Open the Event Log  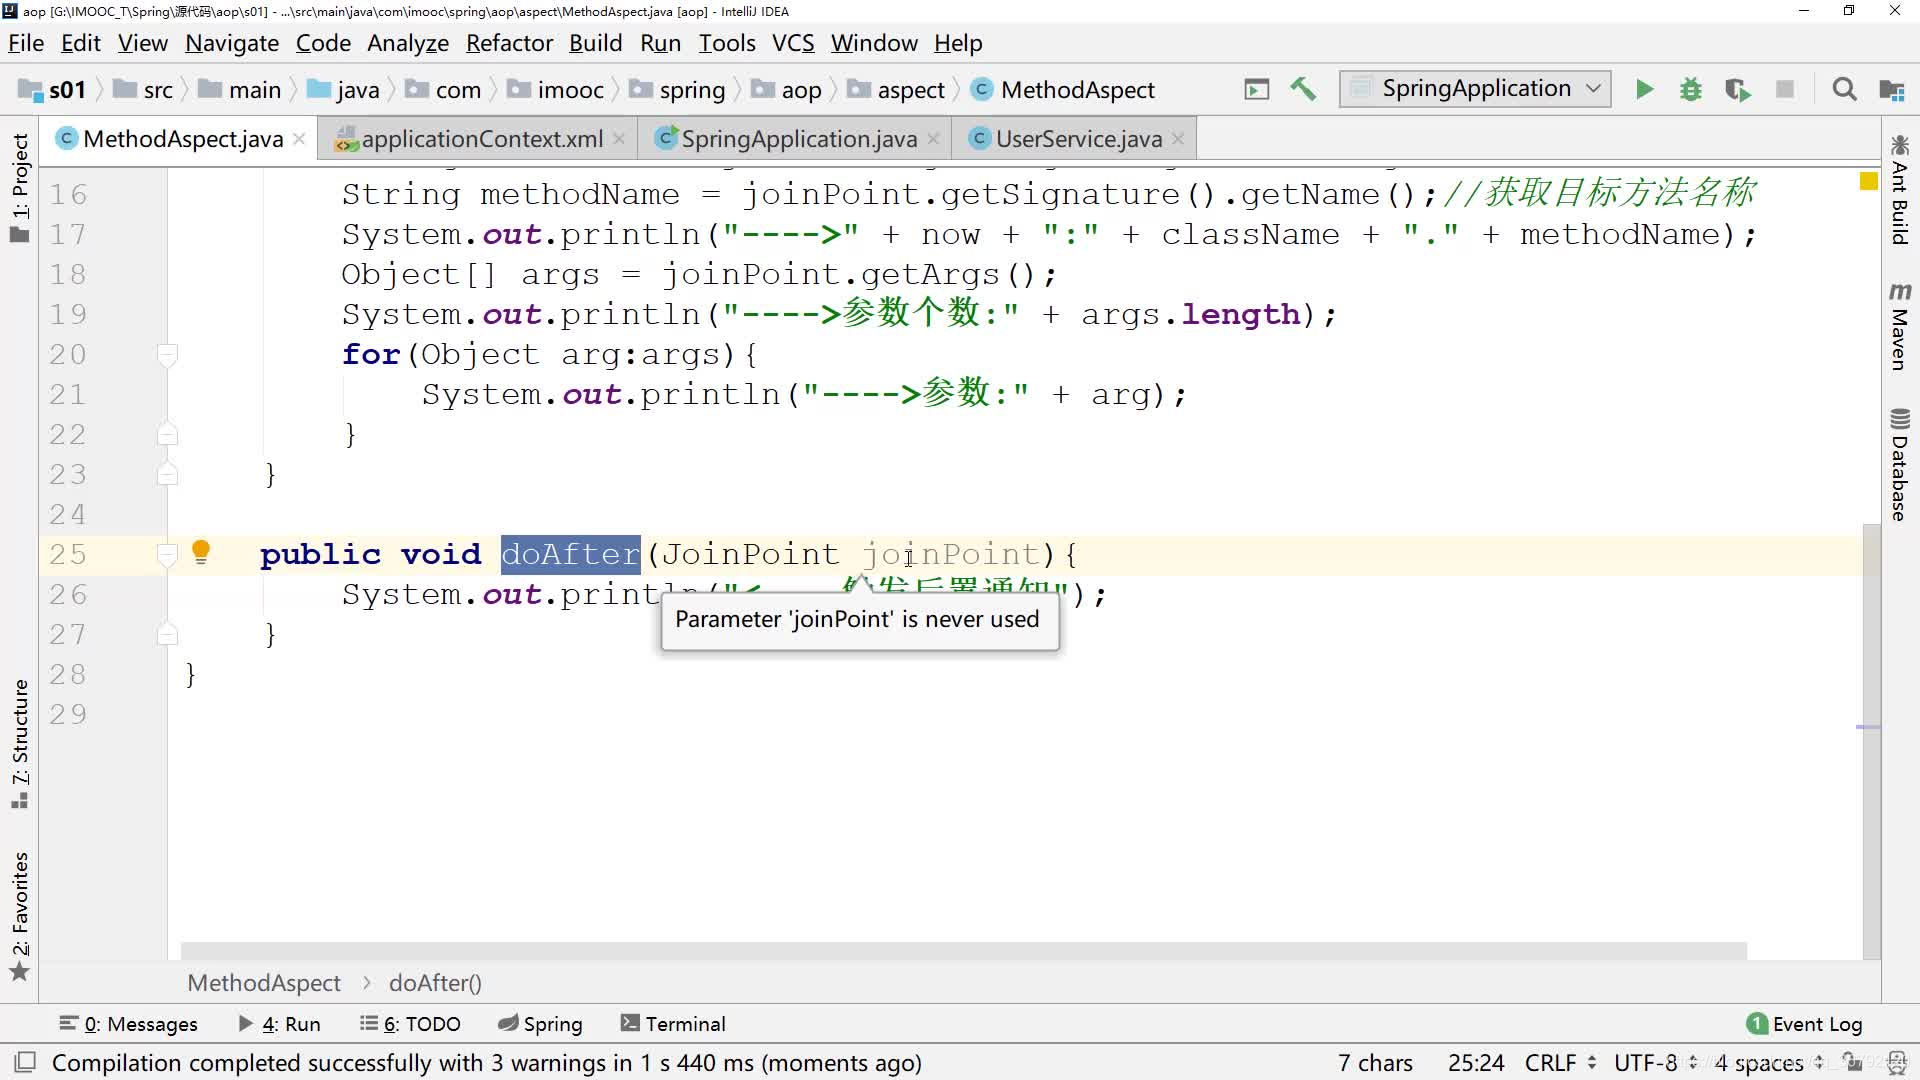(x=1804, y=1024)
